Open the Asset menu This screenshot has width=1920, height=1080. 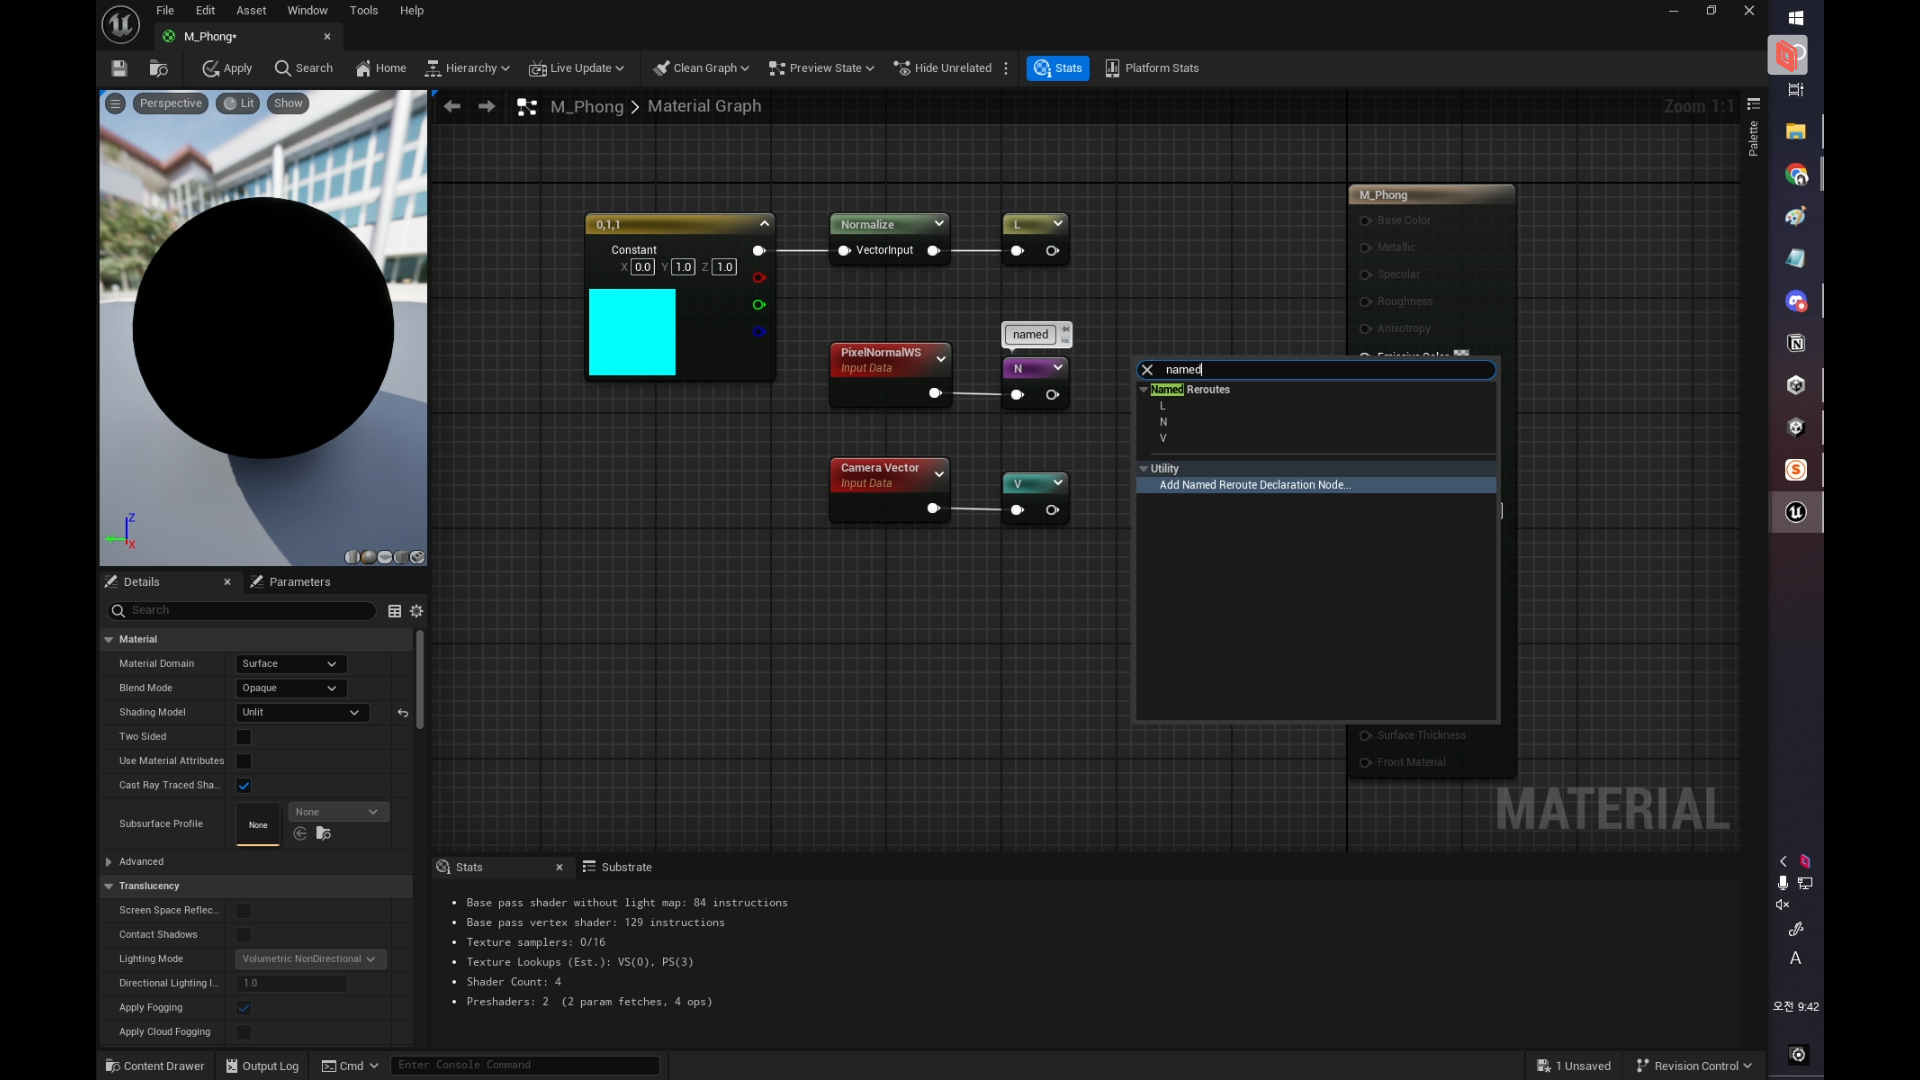click(x=250, y=11)
